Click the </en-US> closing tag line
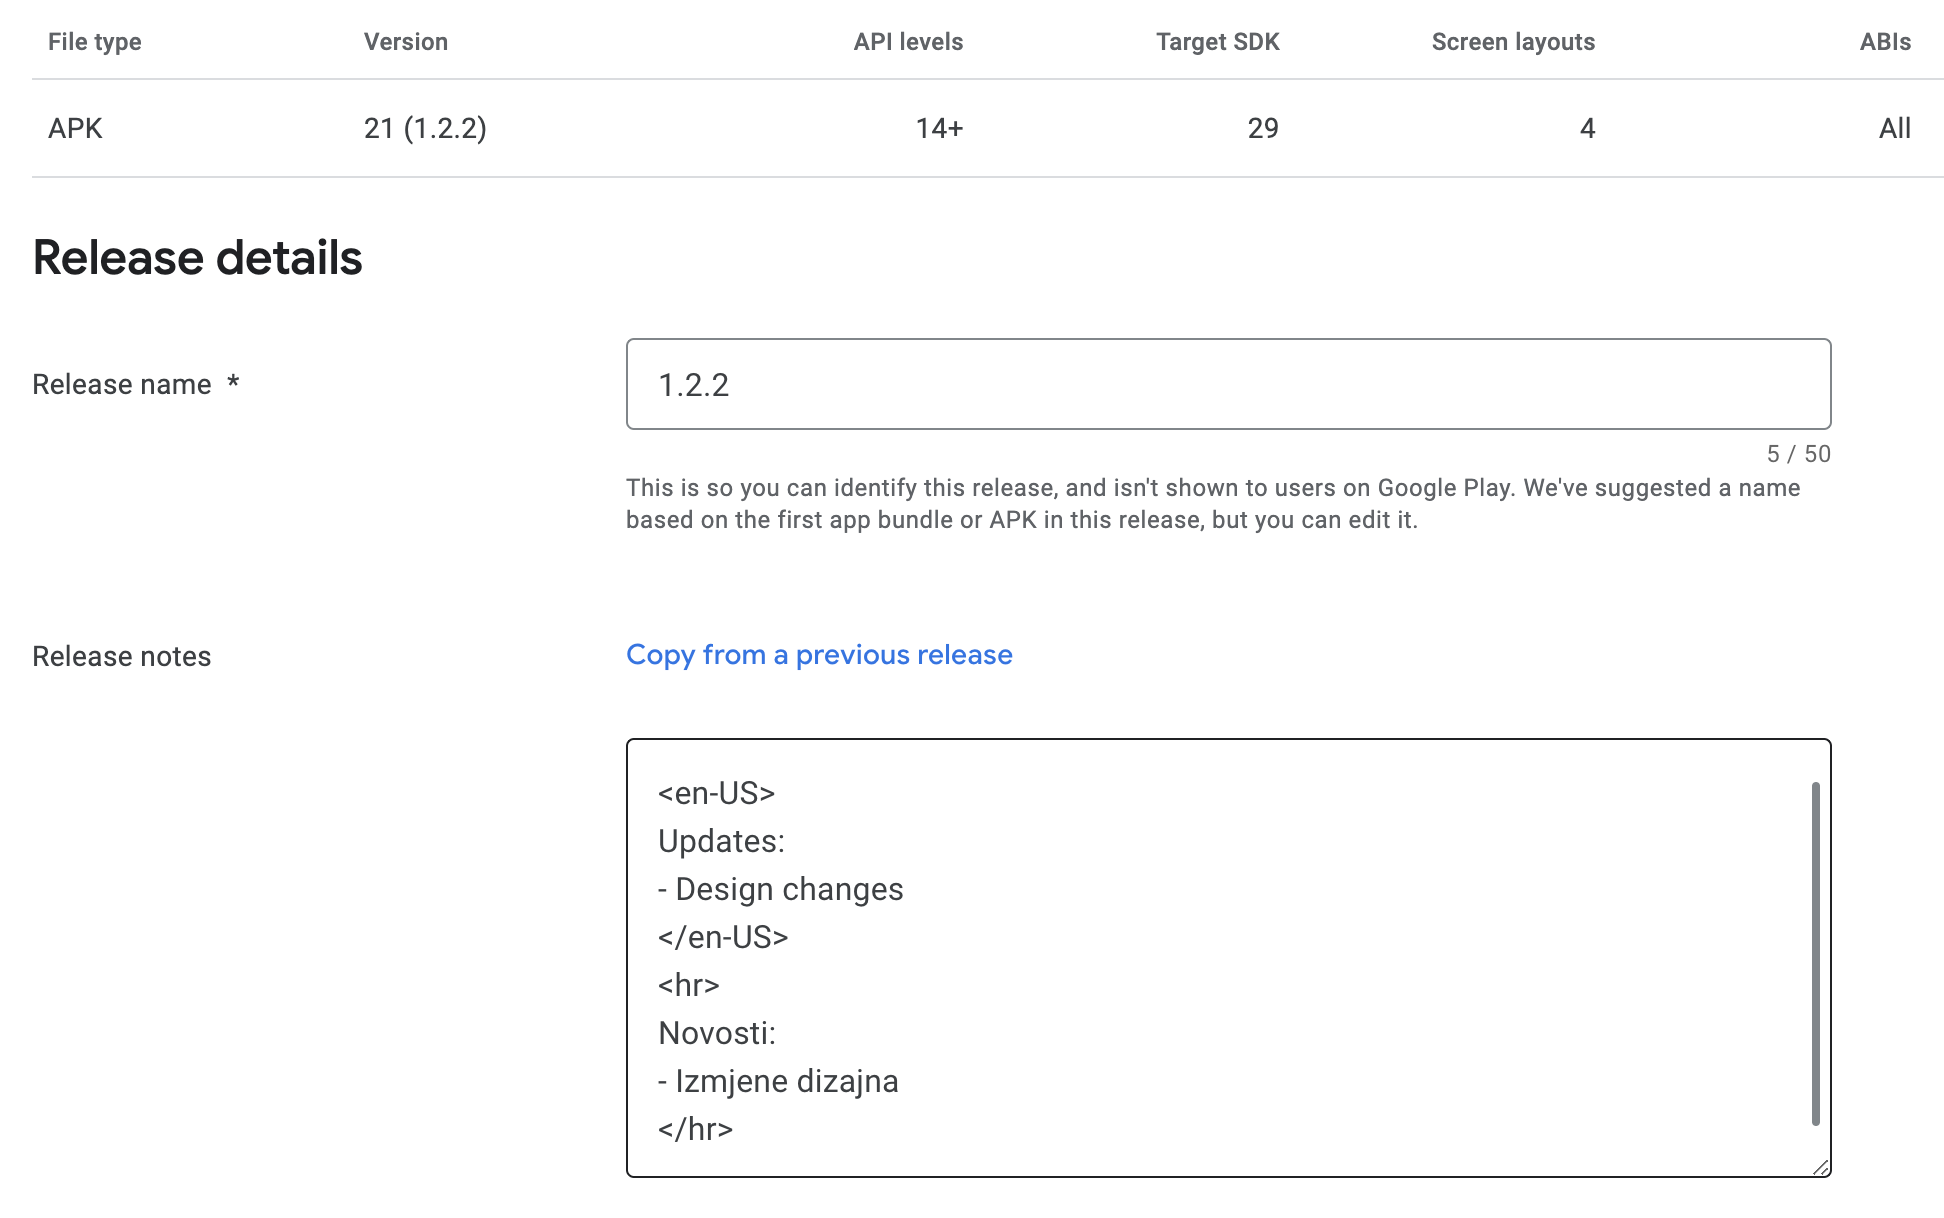Screen dimensions: 1944x1218 click(x=723, y=937)
